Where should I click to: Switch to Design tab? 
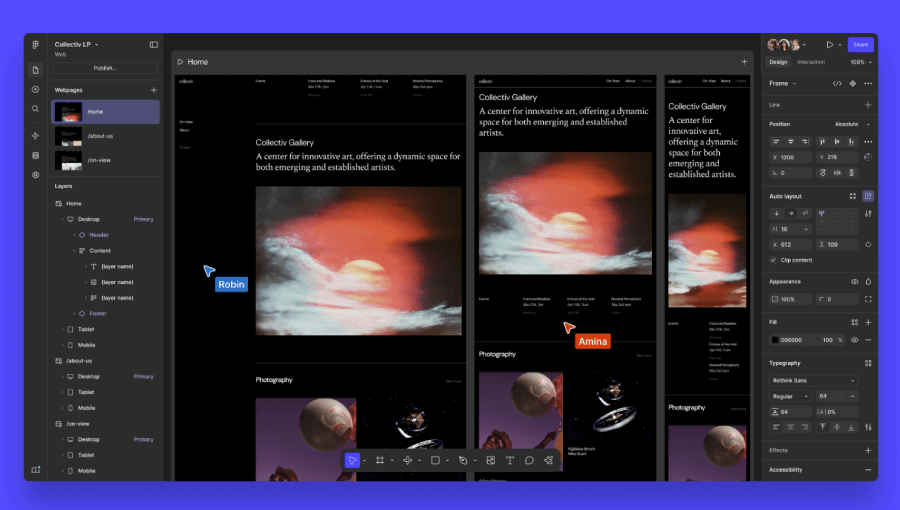point(778,62)
